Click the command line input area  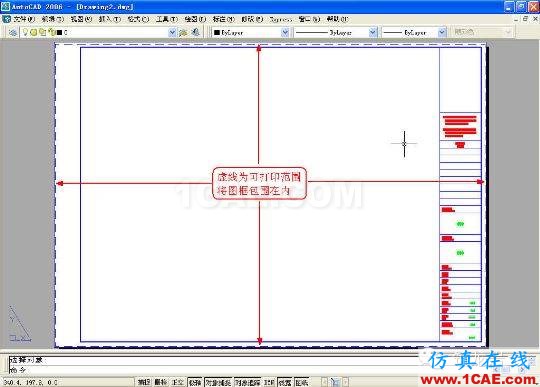click(214, 370)
